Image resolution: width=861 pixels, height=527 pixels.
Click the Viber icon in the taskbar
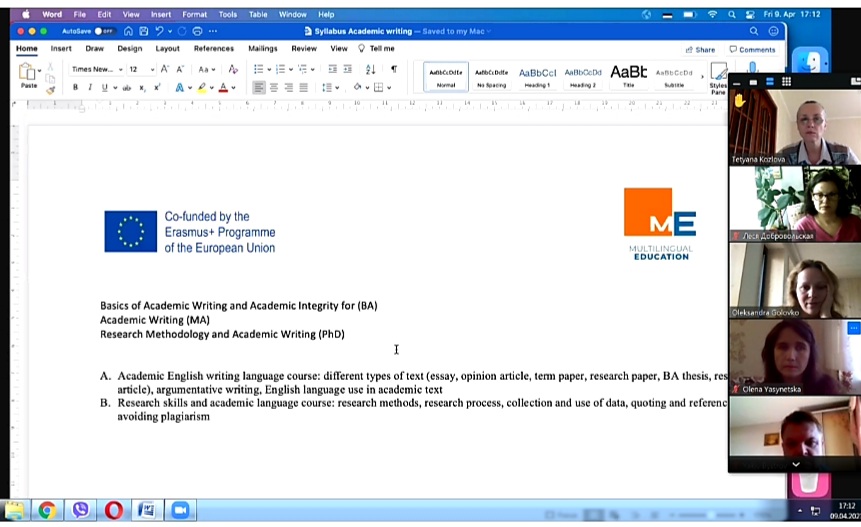(80, 511)
